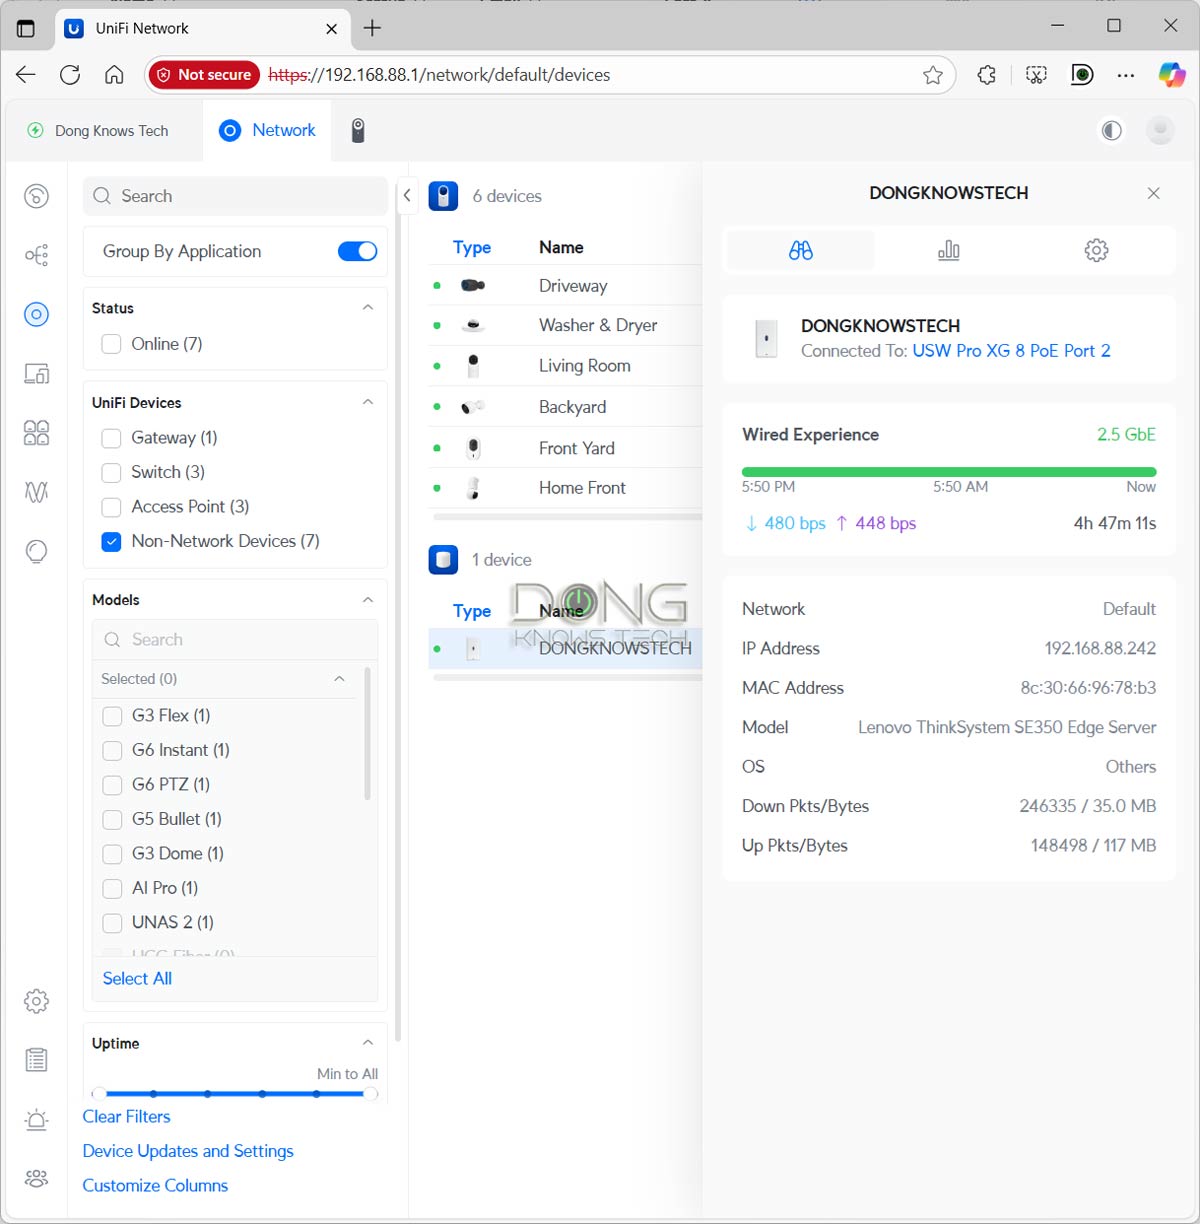
Task: Click the Models search field
Action: click(x=235, y=640)
